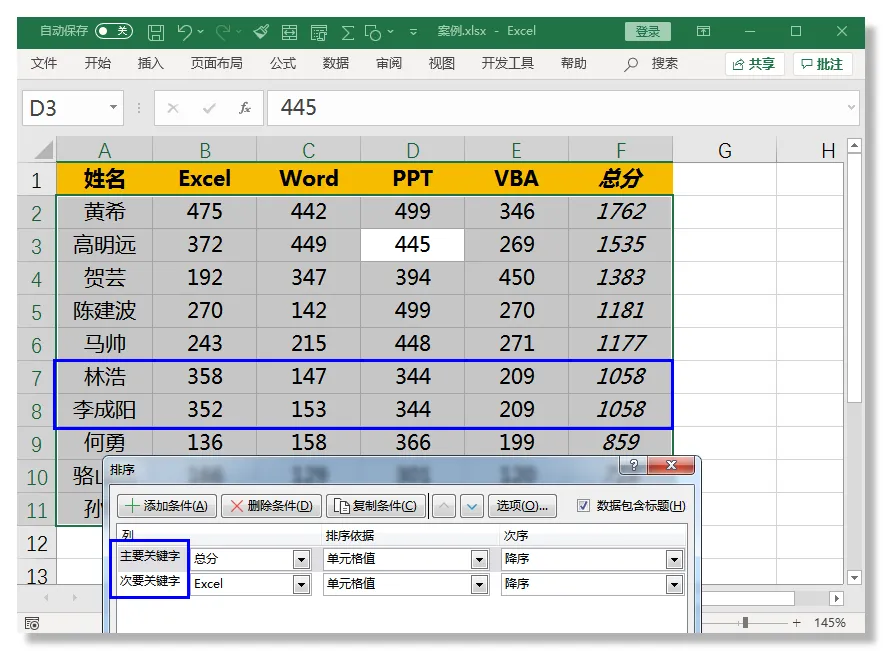The width and height of the screenshot is (883, 651).
Task: Click the vertical scrollbar up arrow
Action: point(854,146)
